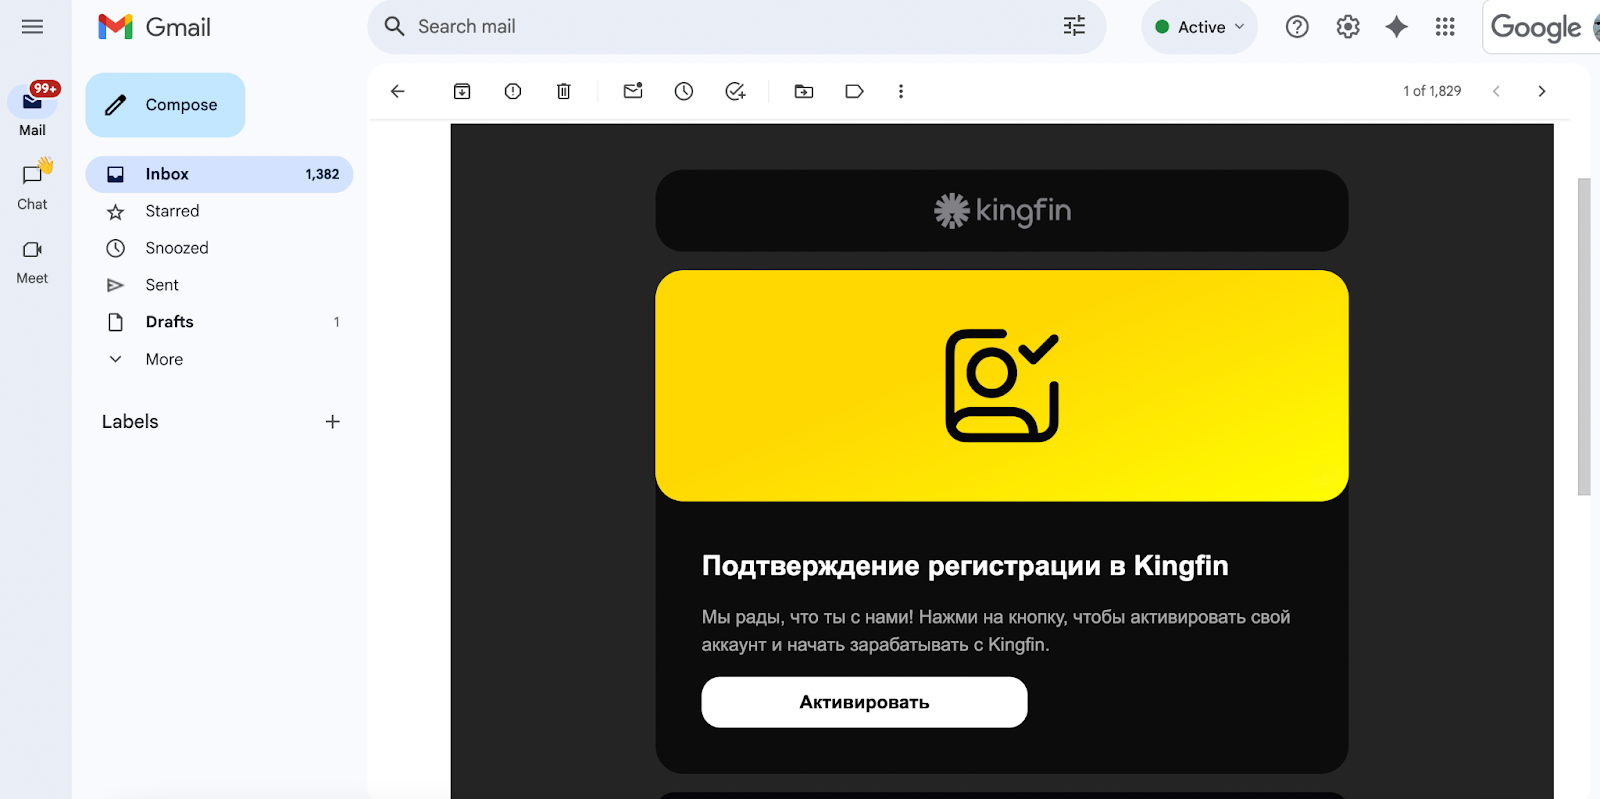Create new label with plus icon
1600x799 pixels.
[333, 422]
